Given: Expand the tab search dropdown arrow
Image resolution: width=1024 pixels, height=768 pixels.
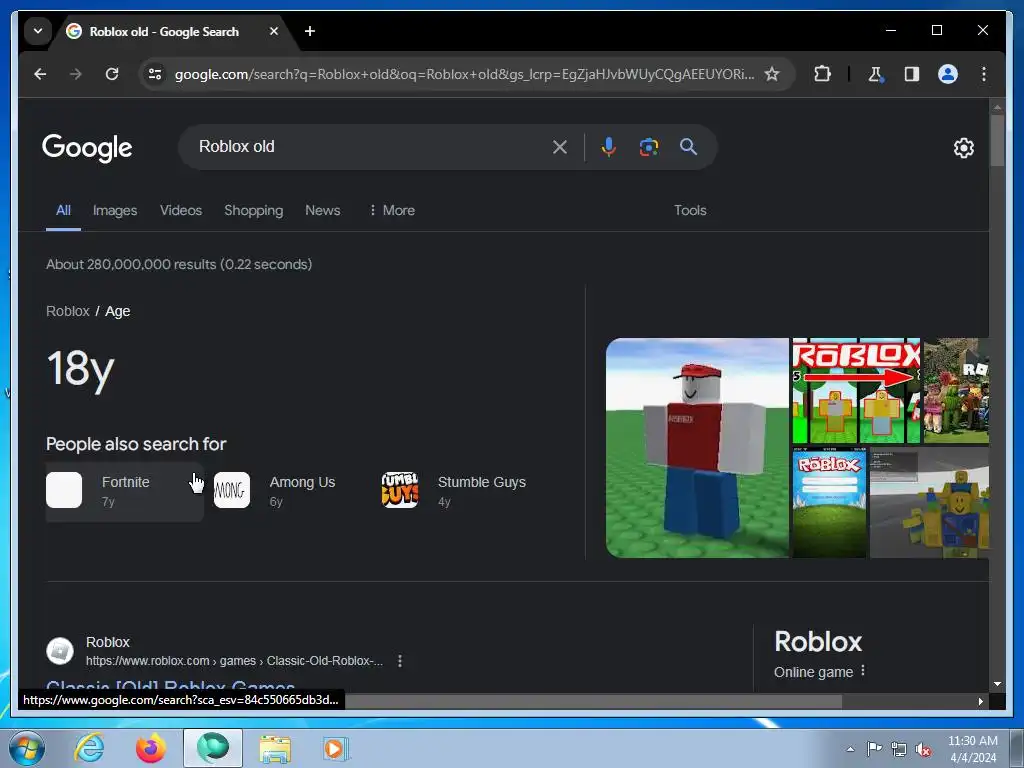Looking at the screenshot, I should [x=38, y=31].
